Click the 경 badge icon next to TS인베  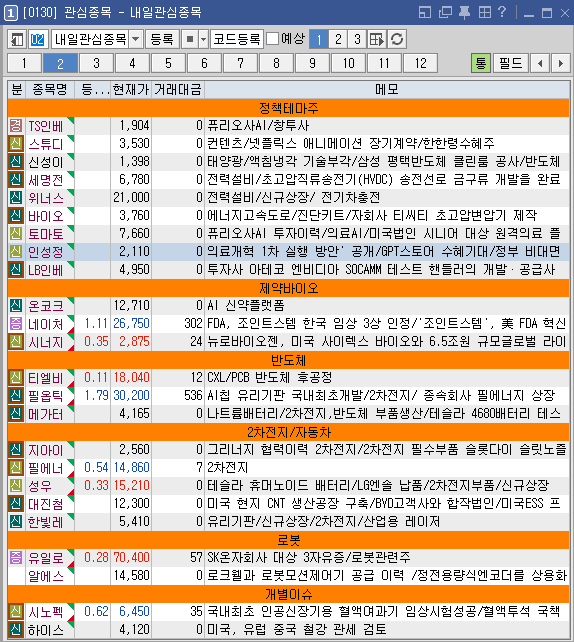pyautogui.click(x=16, y=125)
